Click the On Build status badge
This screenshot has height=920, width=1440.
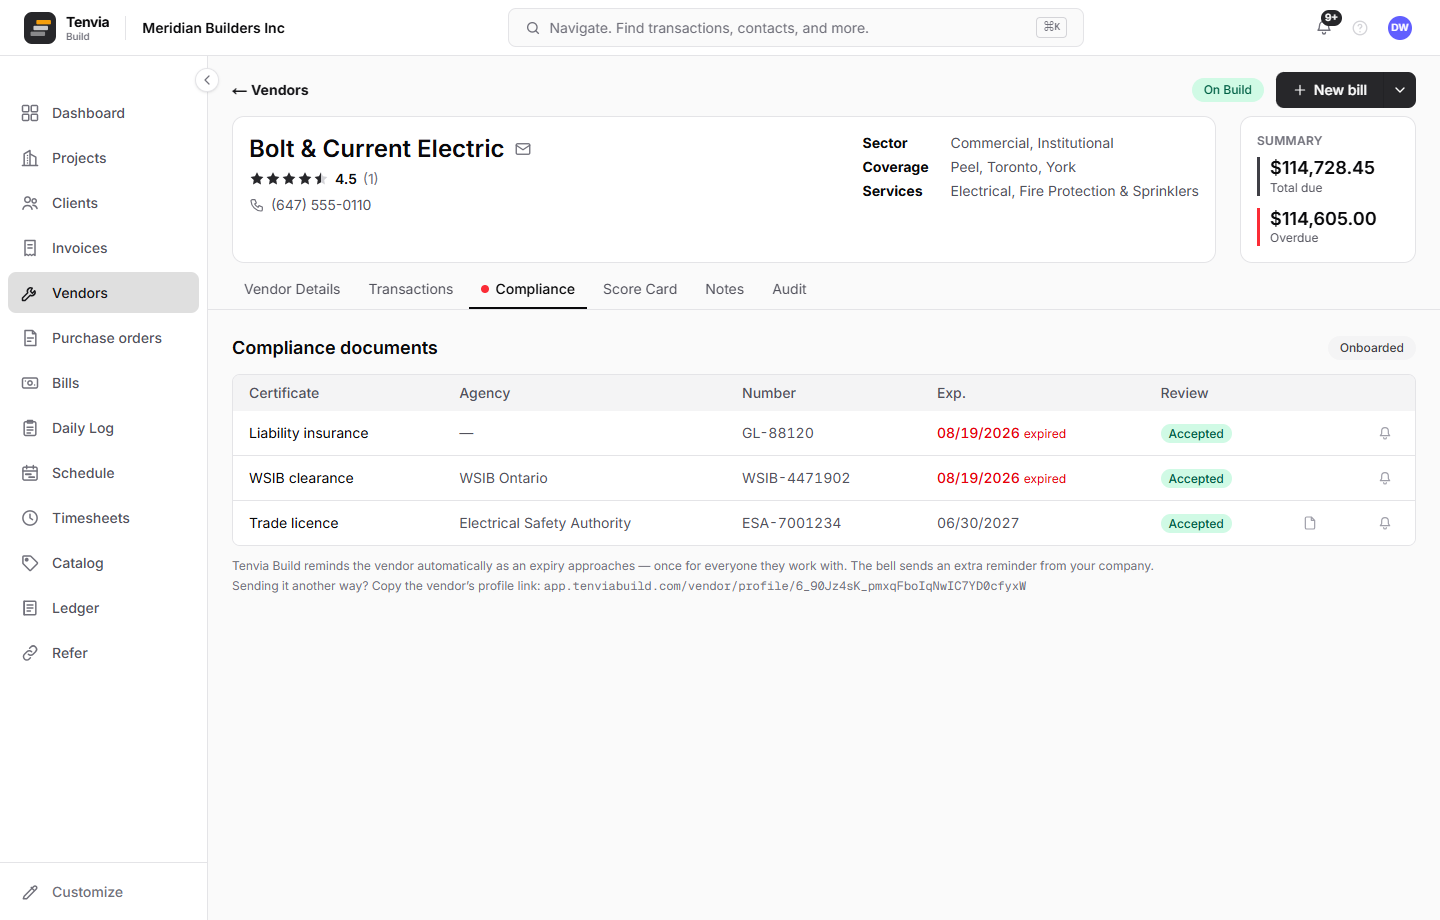pos(1228,90)
